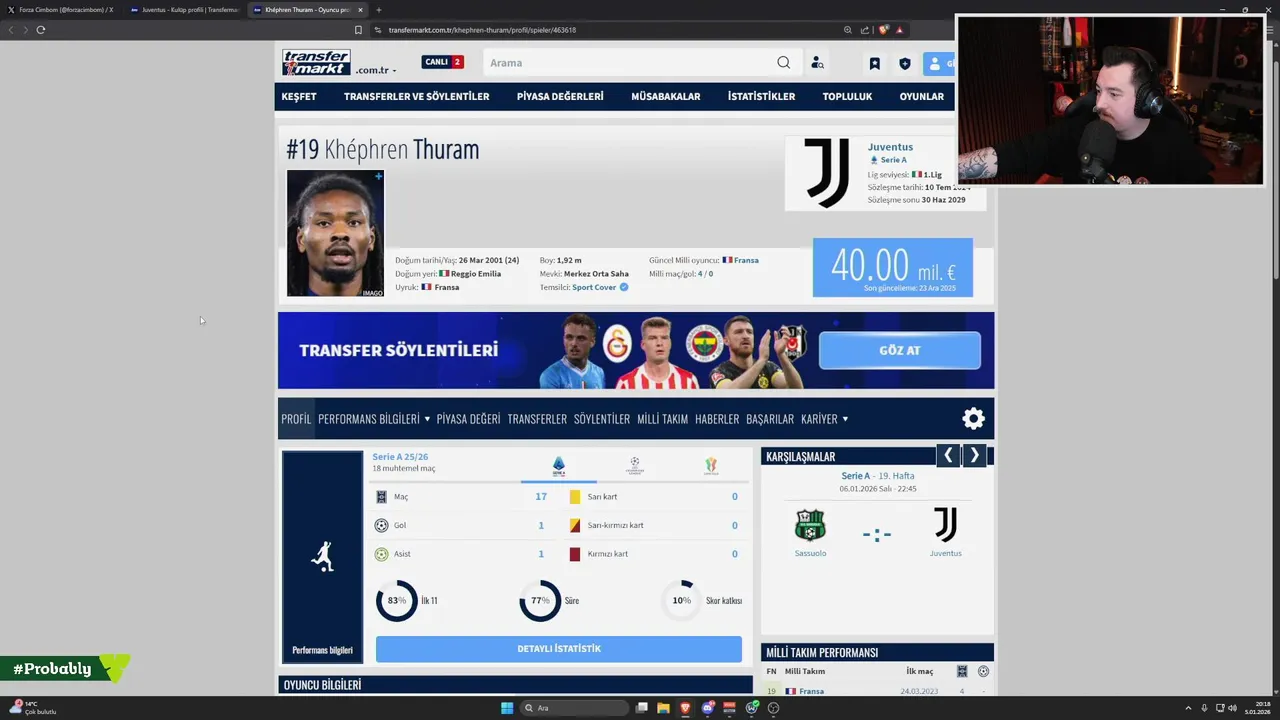1280x720 pixels.
Task: Select the BAŞARILAR tab
Action: [x=770, y=419]
